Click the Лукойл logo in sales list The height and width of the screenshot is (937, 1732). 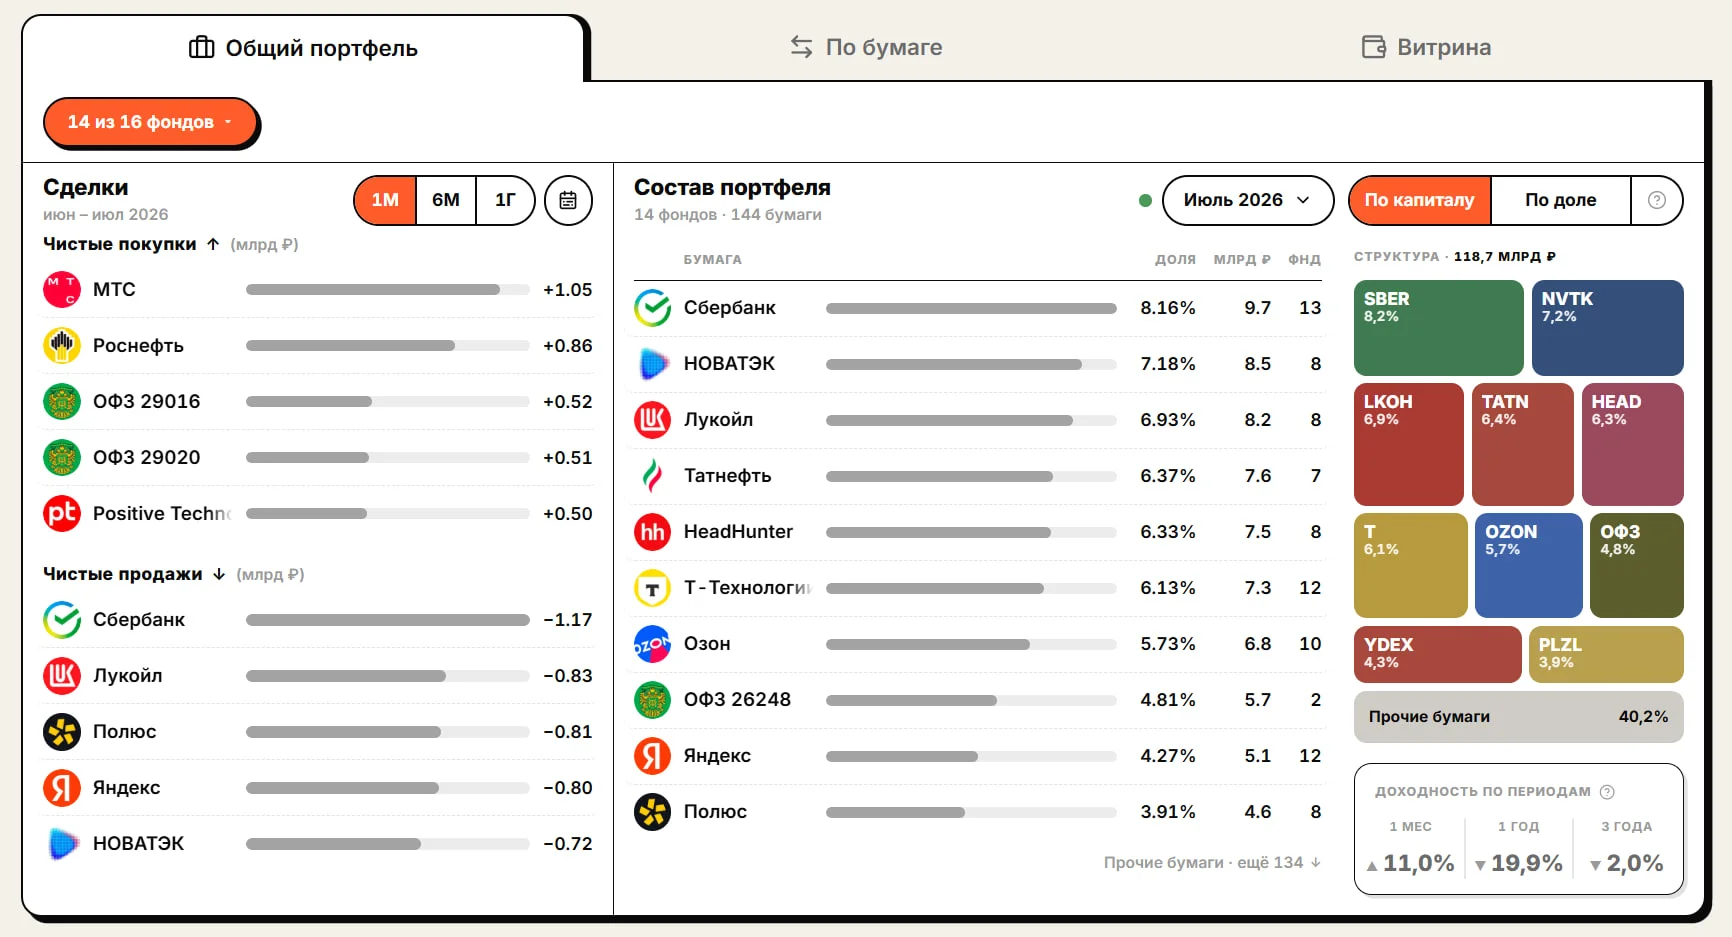(x=62, y=676)
